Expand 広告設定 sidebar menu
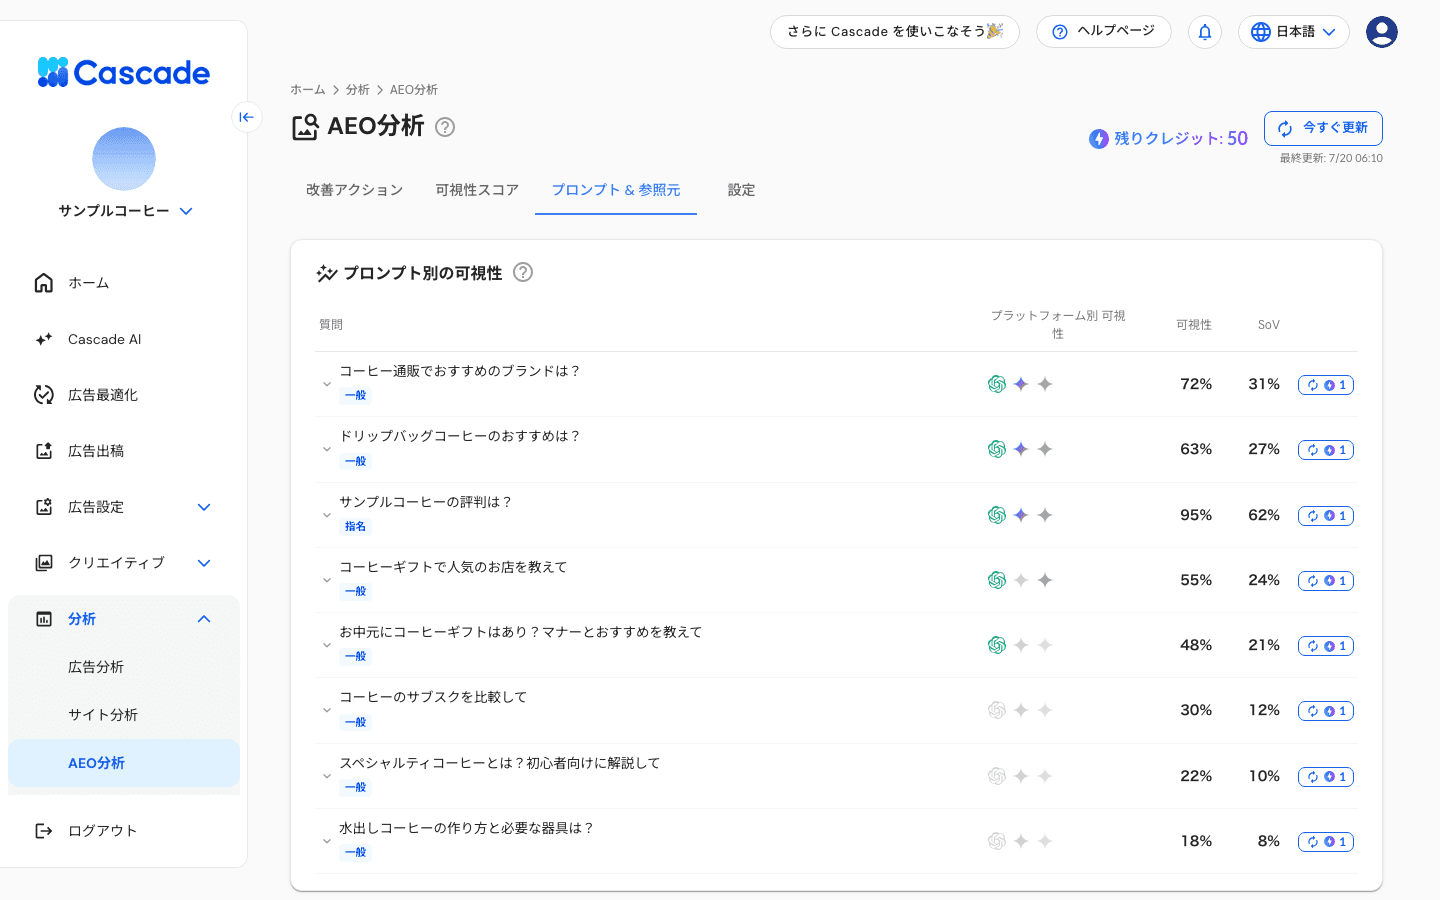The width and height of the screenshot is (1440, 900). [124, 507]
